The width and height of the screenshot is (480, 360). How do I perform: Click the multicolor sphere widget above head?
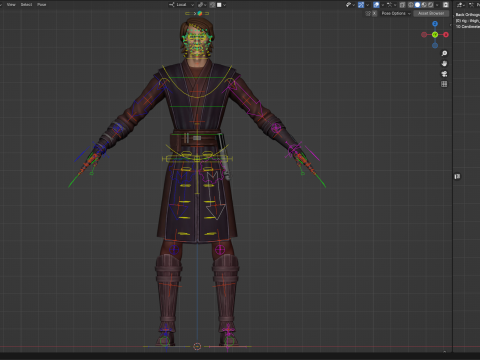pyautogui.click(x=200, y=13)
